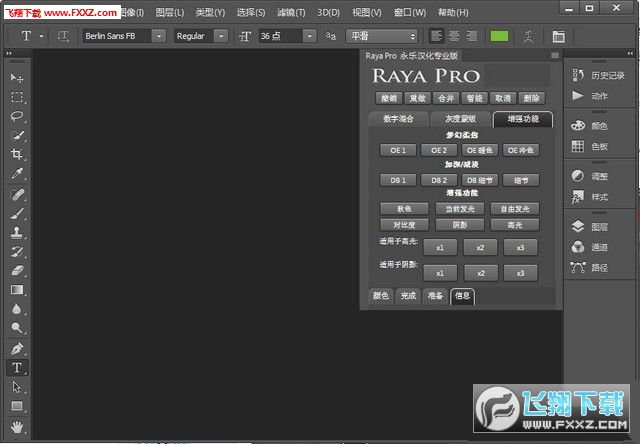The height and width of the screenshot is (444, 640).
Task: Open the 类型(Y) menu
Action: (210, 13)
